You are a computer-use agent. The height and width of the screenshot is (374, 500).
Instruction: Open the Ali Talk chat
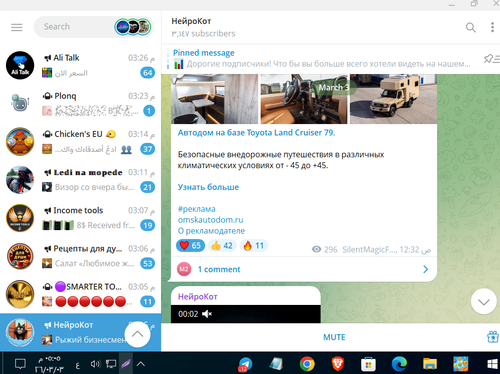[x=80, y=65]
